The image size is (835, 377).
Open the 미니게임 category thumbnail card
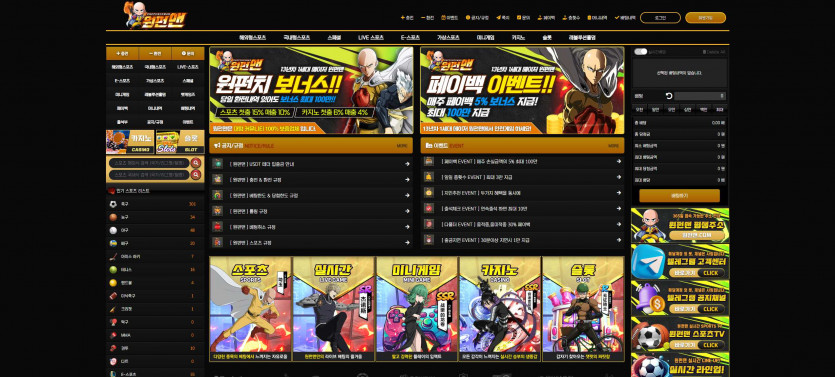[417, 309]
